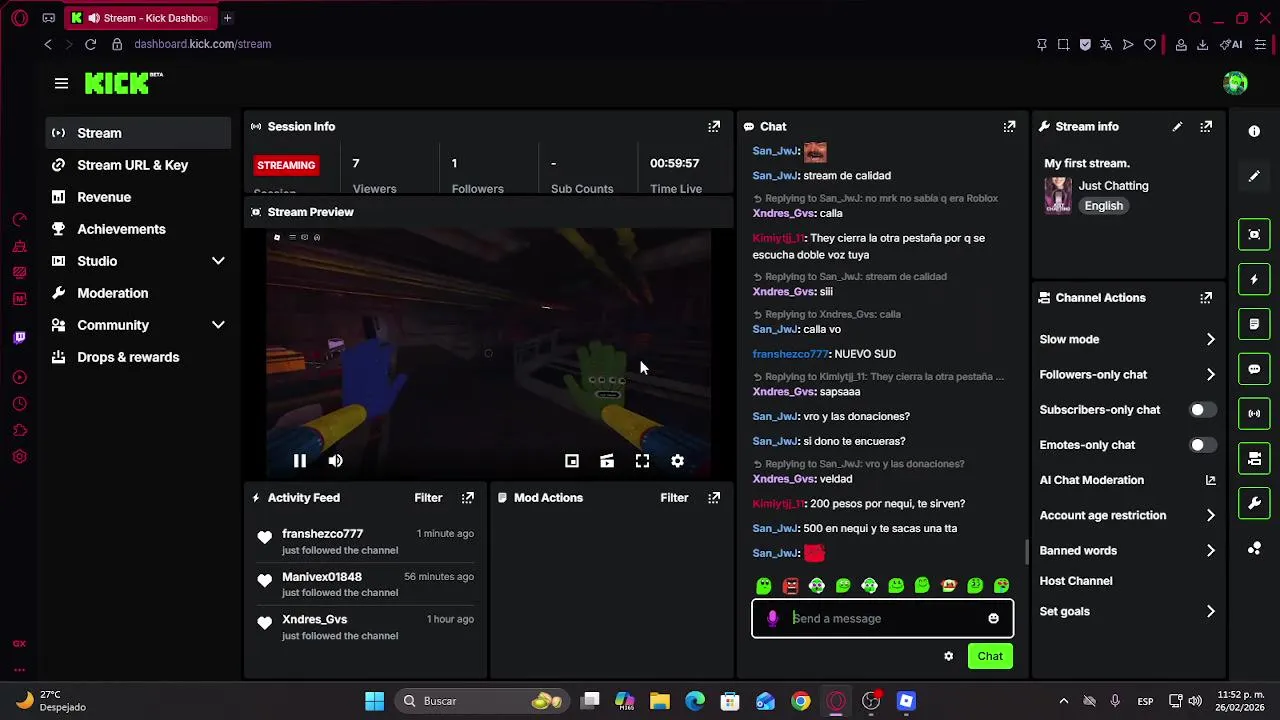This screenshot has width=1280, height=720.
Task: Open chat settings gear
Action: coord(948,657)
